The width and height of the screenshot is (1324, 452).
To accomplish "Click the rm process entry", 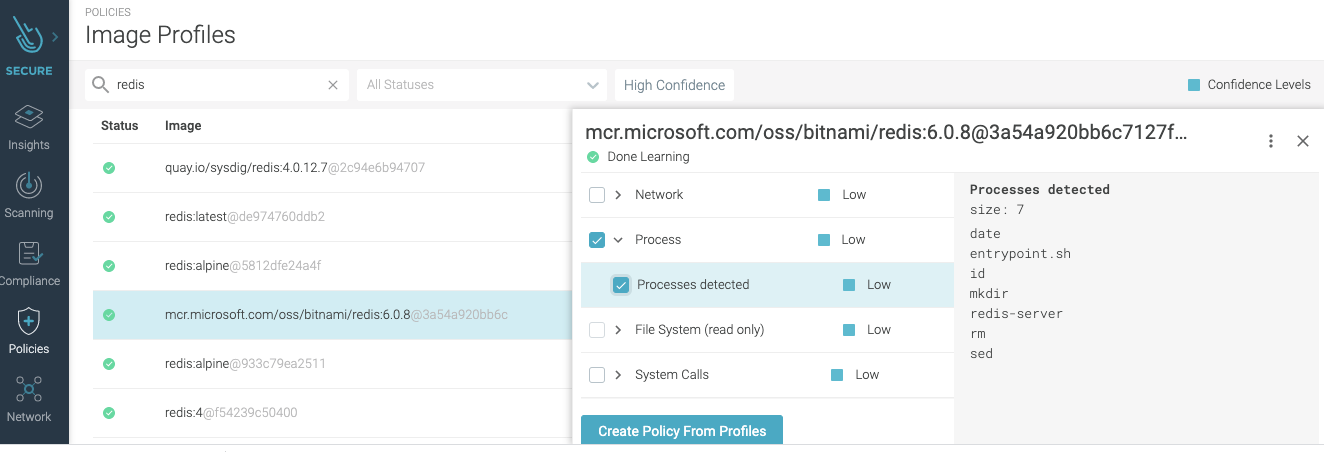I will 978,334.
